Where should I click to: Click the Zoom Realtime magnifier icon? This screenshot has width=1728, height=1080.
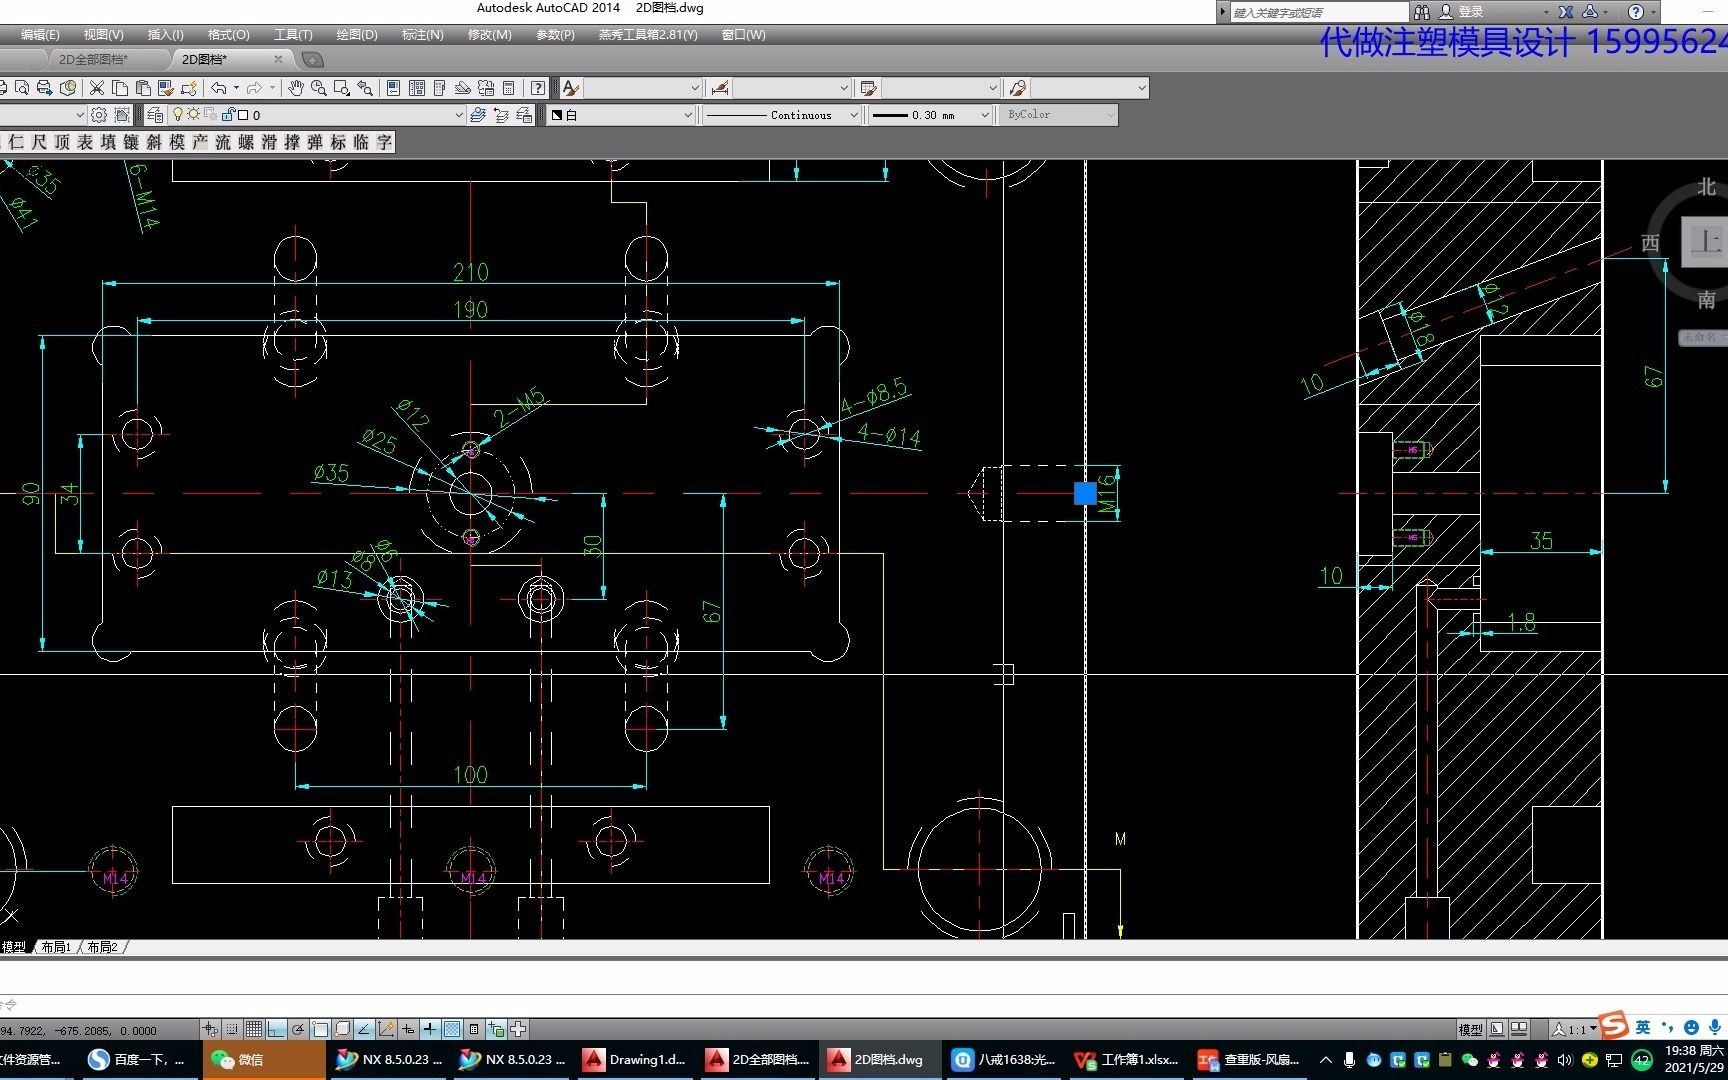(319, 88)
